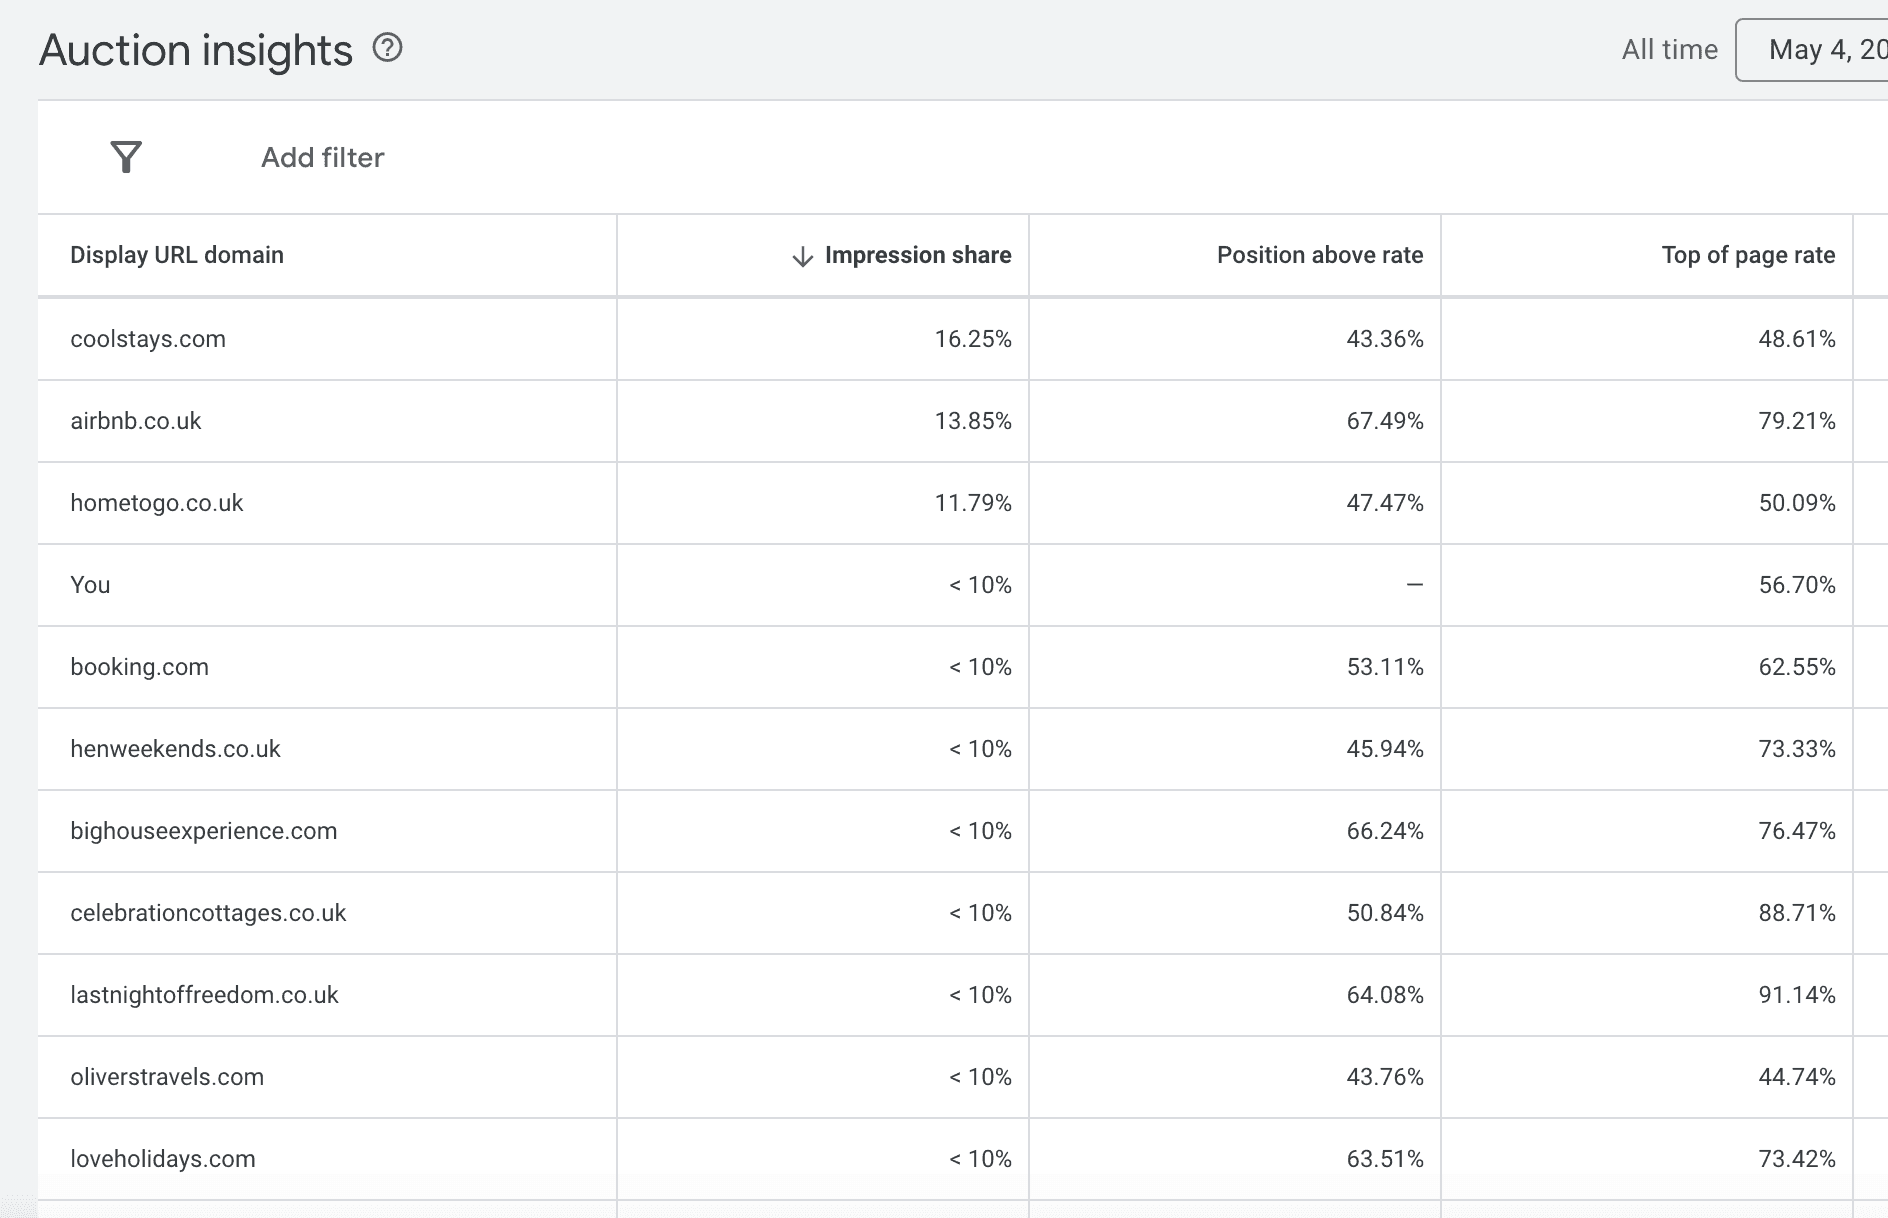Sort by Position above rate column
This screenshot has width=1888, height=1218.
[x=1319, y=255]
